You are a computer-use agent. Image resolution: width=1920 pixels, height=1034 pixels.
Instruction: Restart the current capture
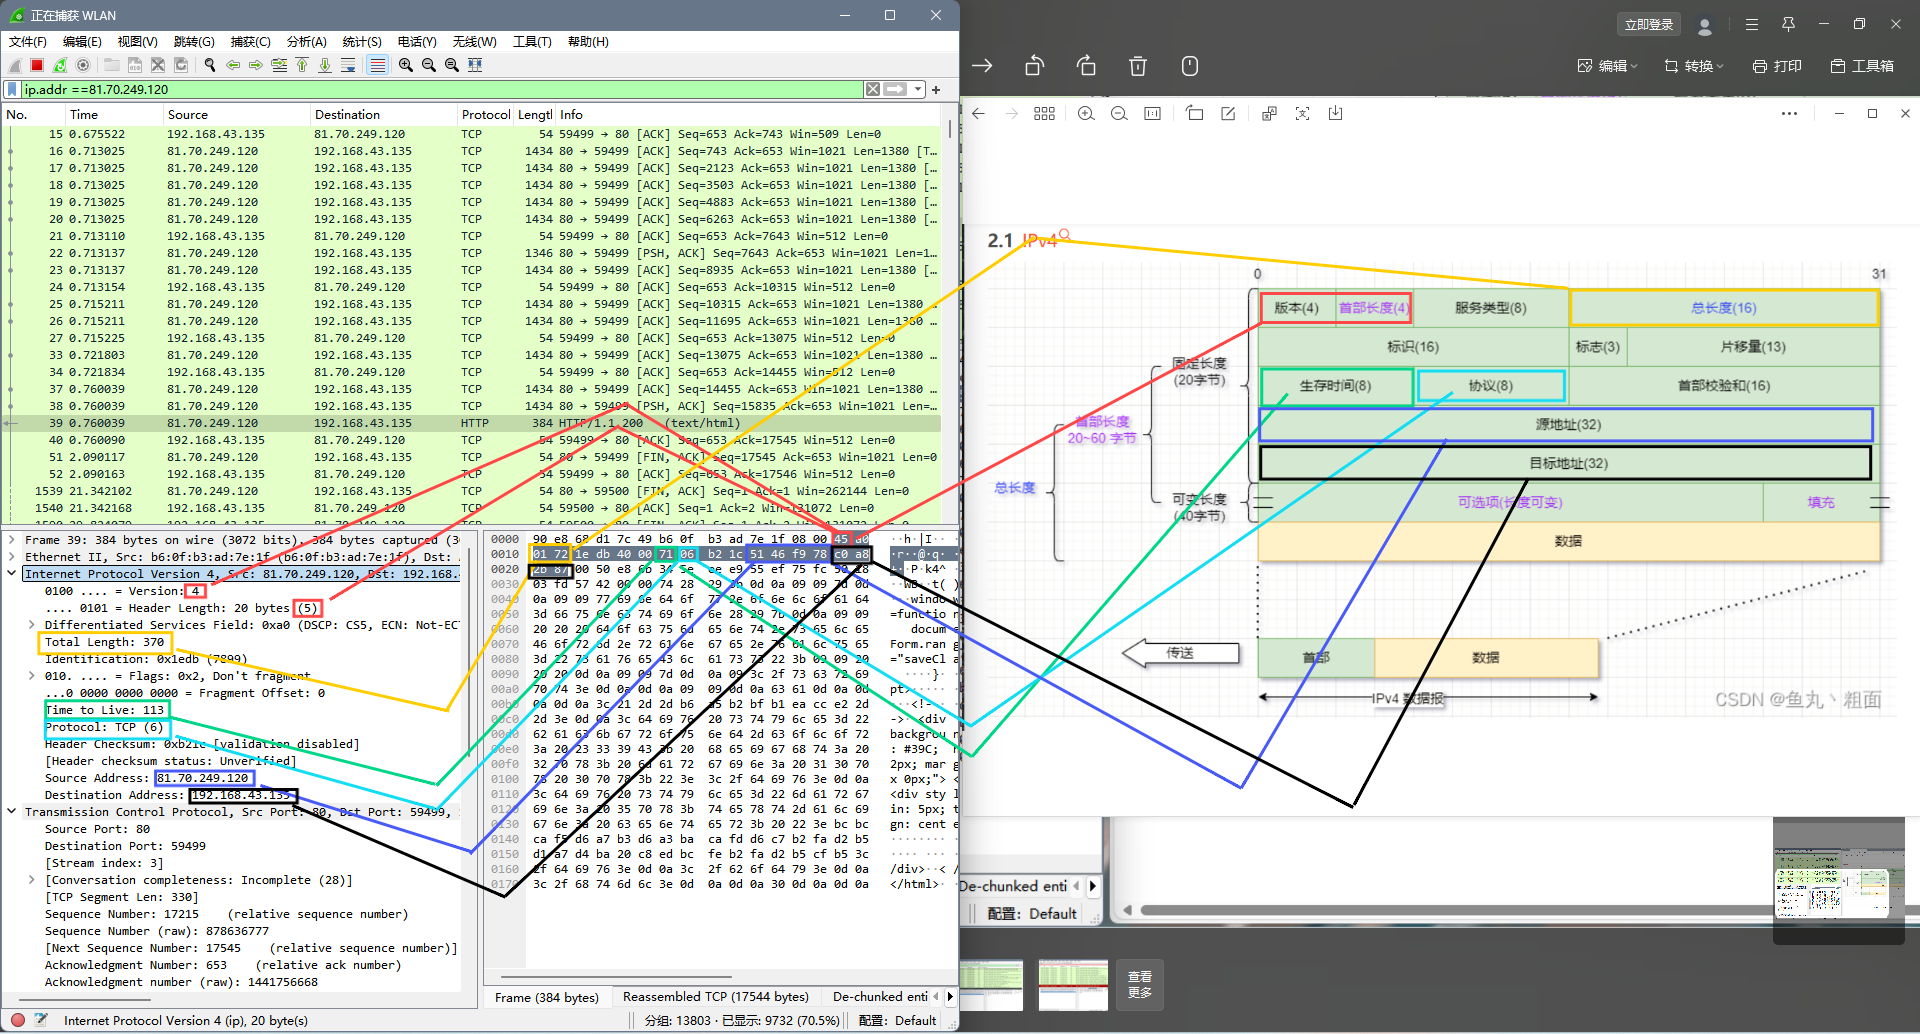[x=60, y=65]
